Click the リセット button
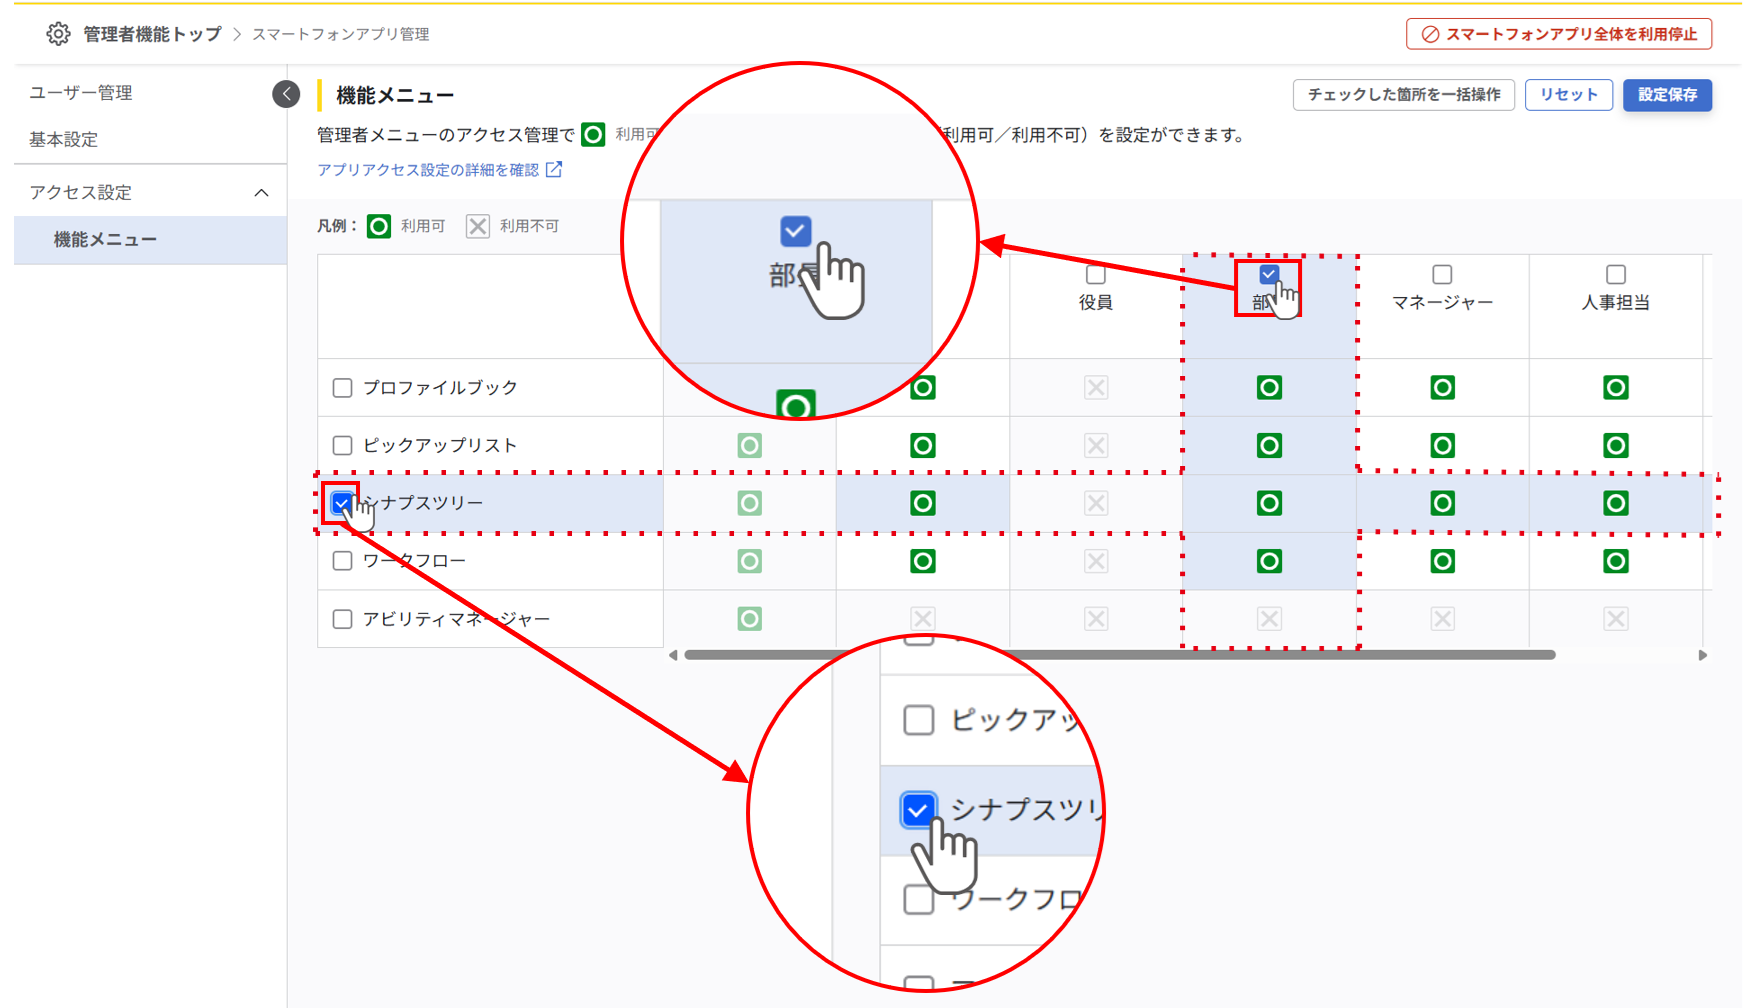1752x1008 pixels. (1568, 95)
